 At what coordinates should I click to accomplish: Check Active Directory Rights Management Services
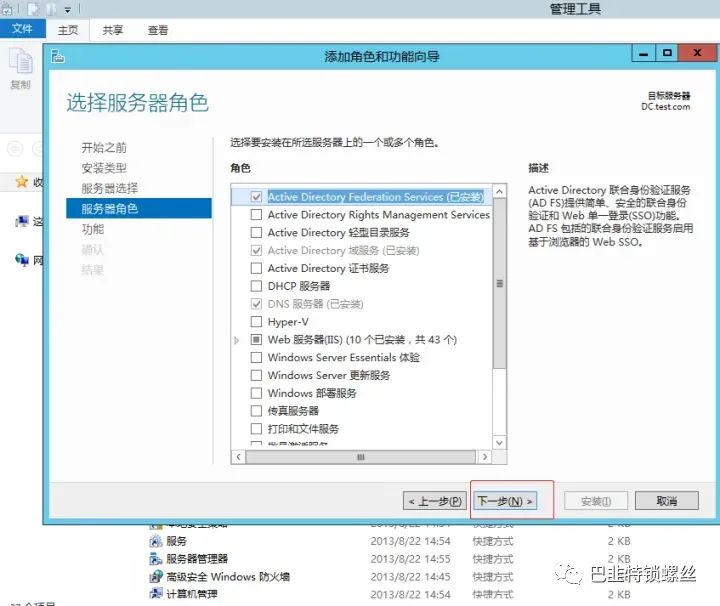tap(256, 214)
